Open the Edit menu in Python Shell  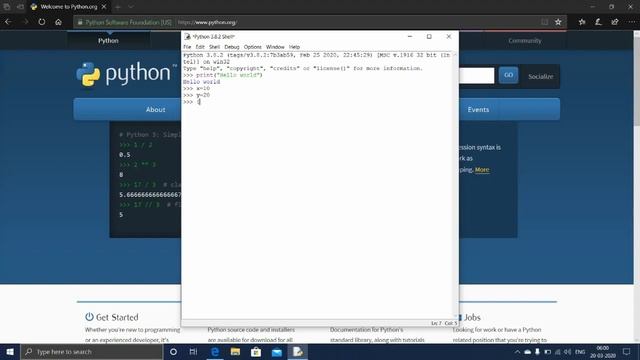tap(200, 47)
